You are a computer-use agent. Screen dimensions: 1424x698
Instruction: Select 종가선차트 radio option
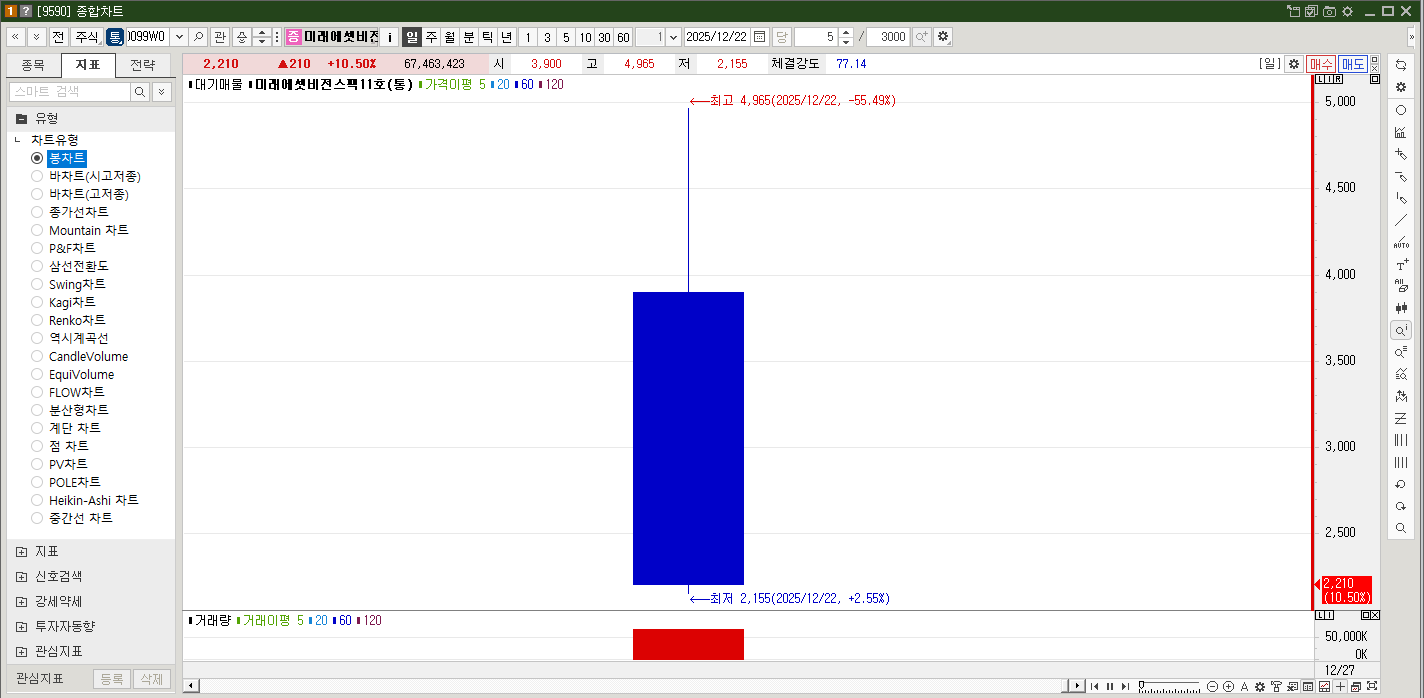pyautogui.click(x=70, y=212)
